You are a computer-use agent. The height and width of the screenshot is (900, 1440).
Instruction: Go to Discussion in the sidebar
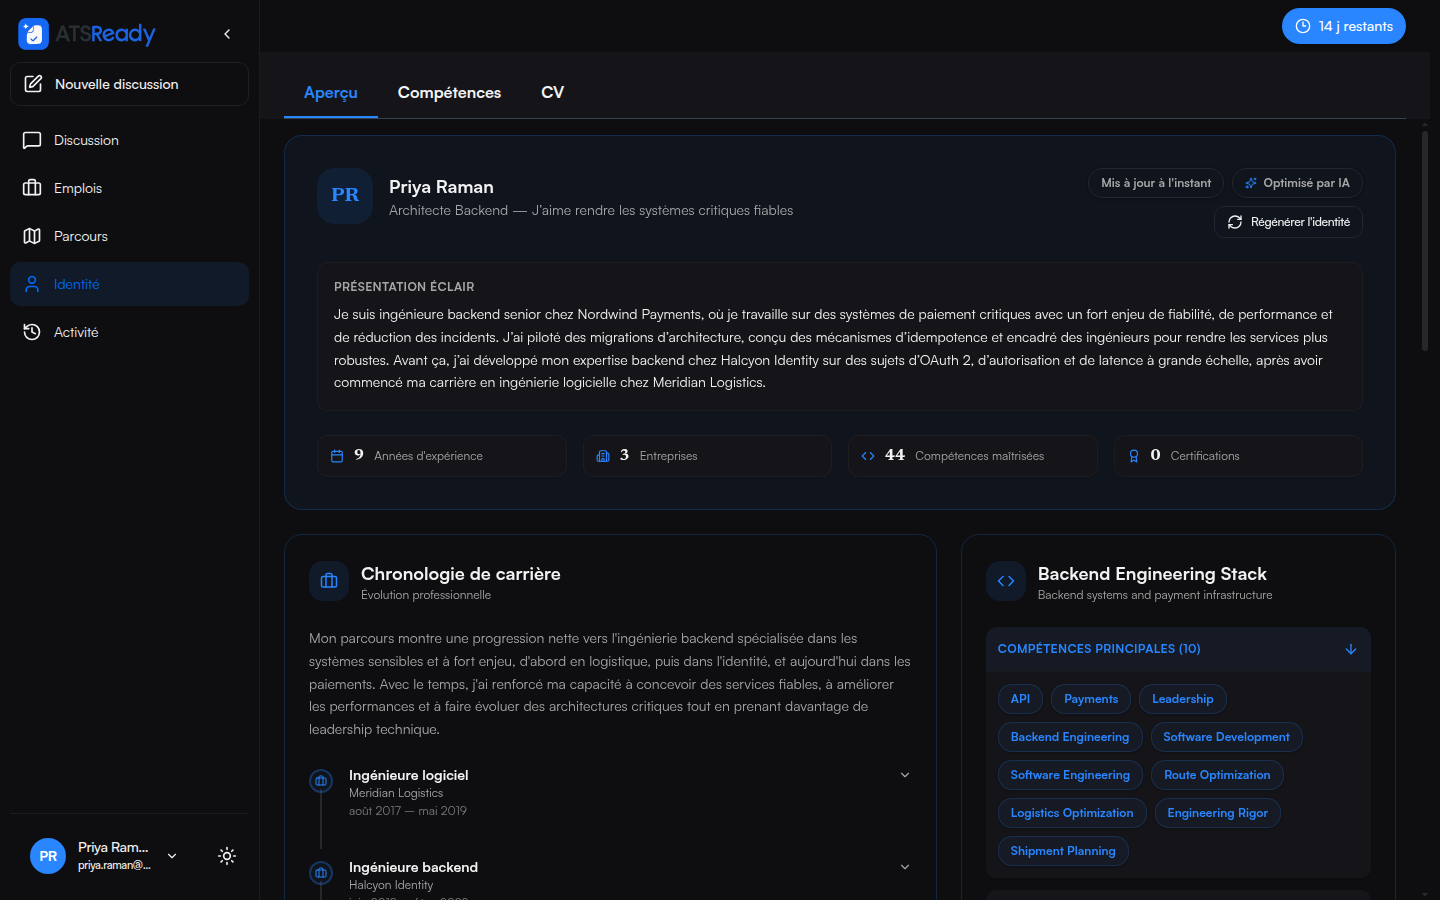[x=129, y=140]
